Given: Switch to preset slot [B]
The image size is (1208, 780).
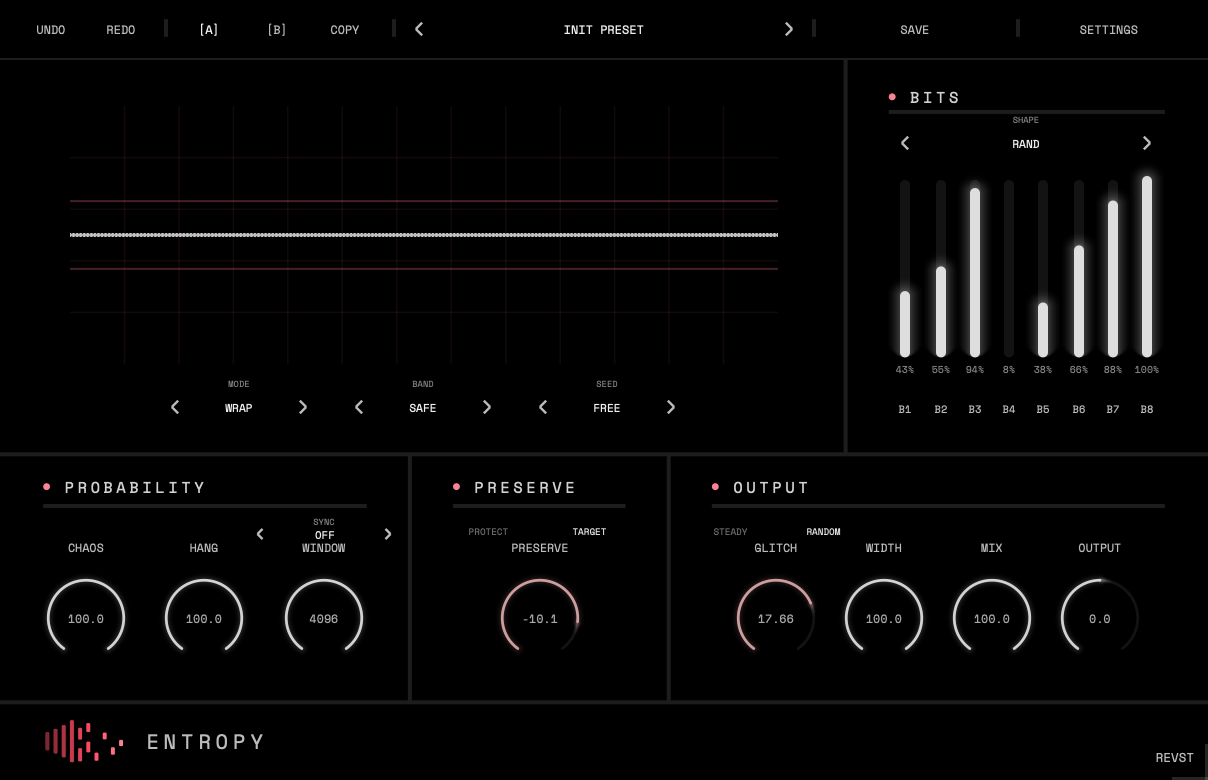Looking at the screenshot, I should pyautogui.click(x=277, y=30).
